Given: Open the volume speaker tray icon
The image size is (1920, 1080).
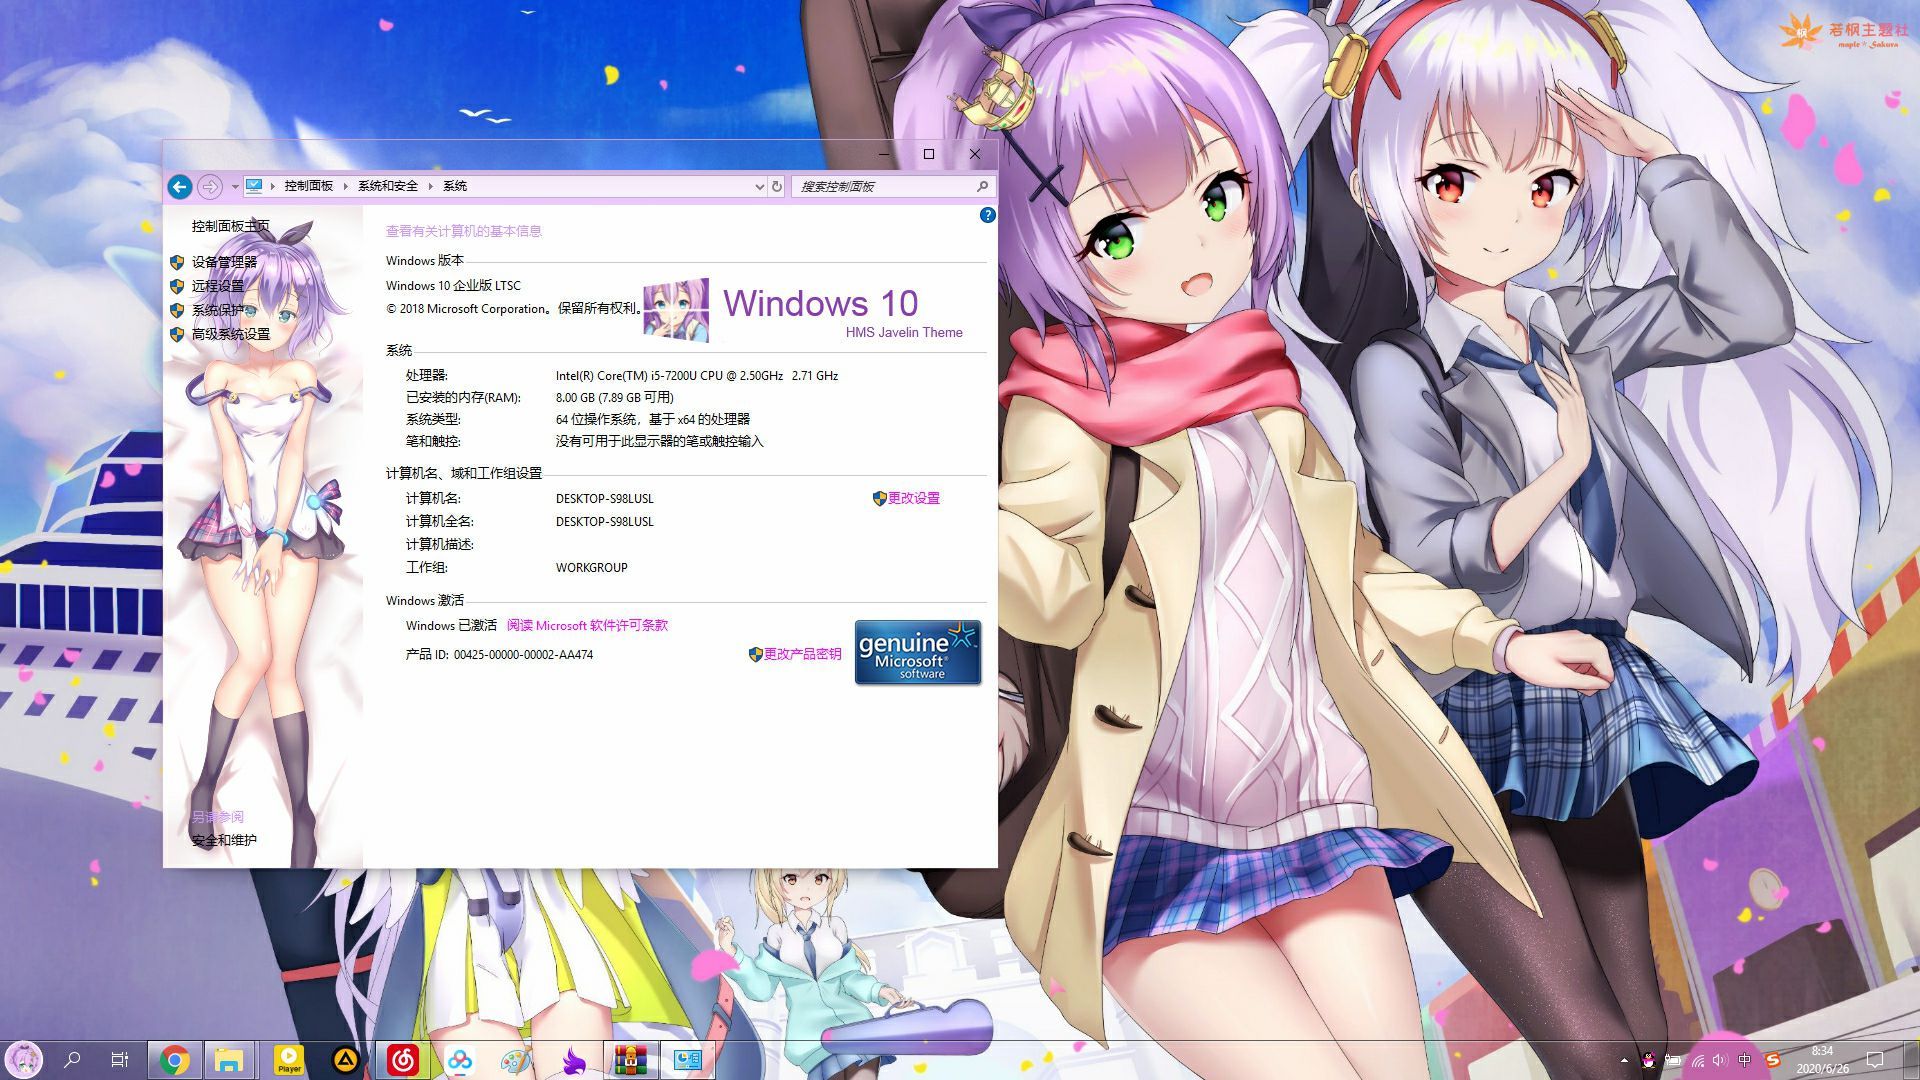Looking at the screenshot, I should pyautogui.click(x=1720, y=1060).
